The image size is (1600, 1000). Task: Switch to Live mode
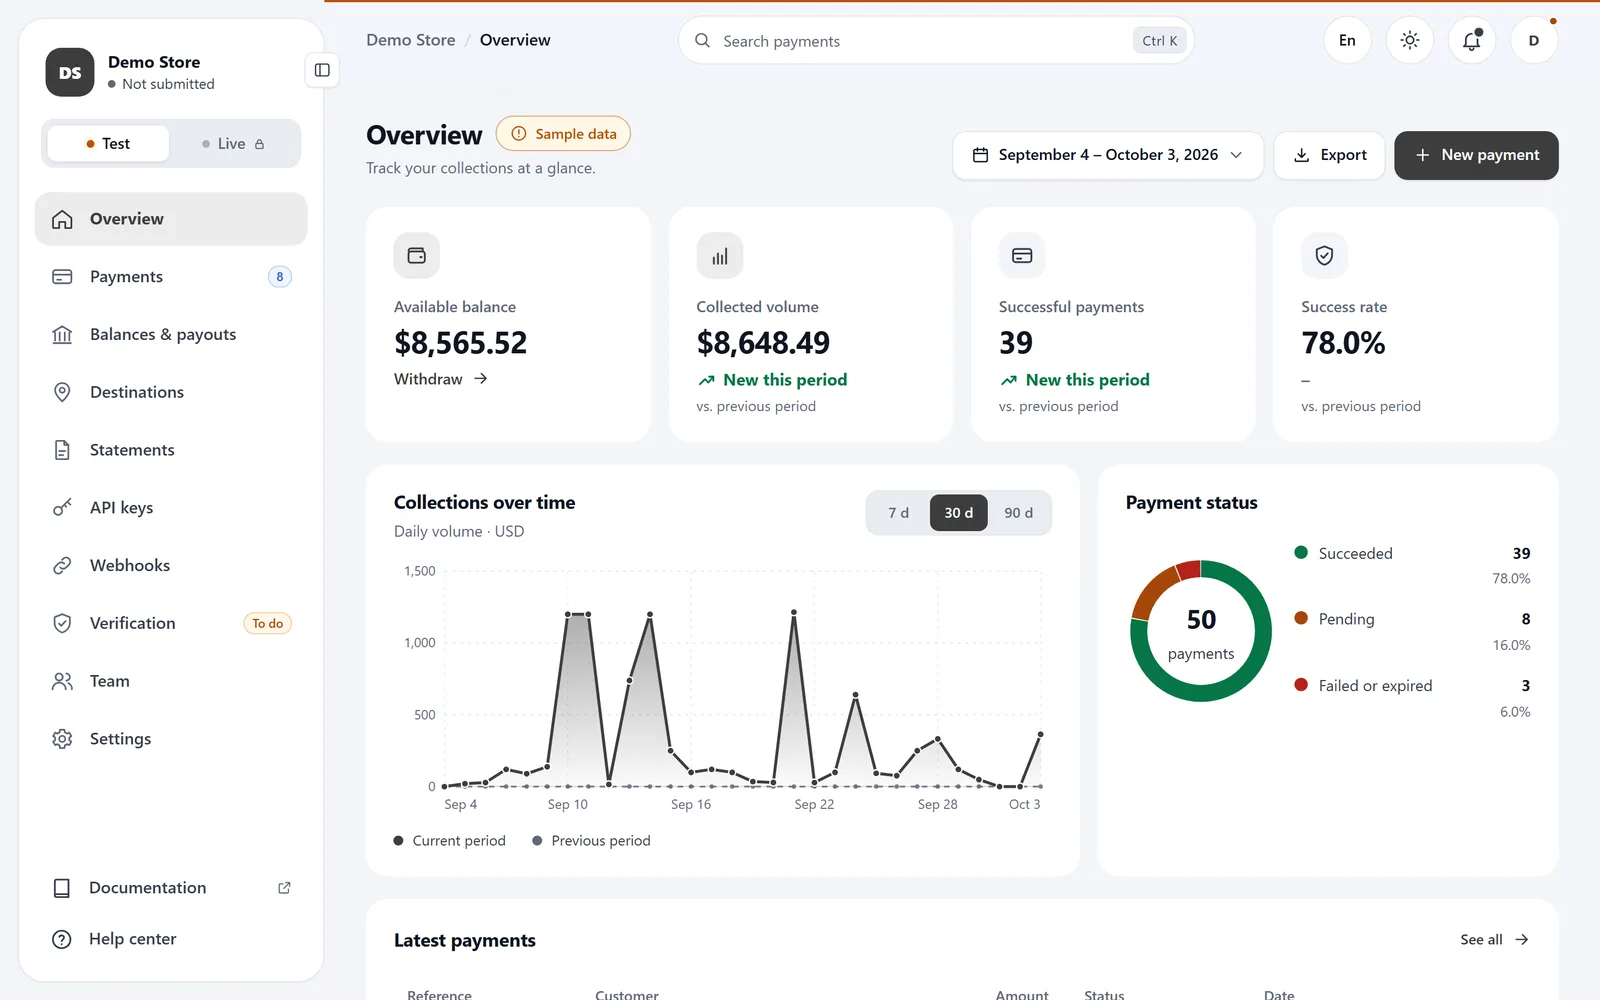233,144
